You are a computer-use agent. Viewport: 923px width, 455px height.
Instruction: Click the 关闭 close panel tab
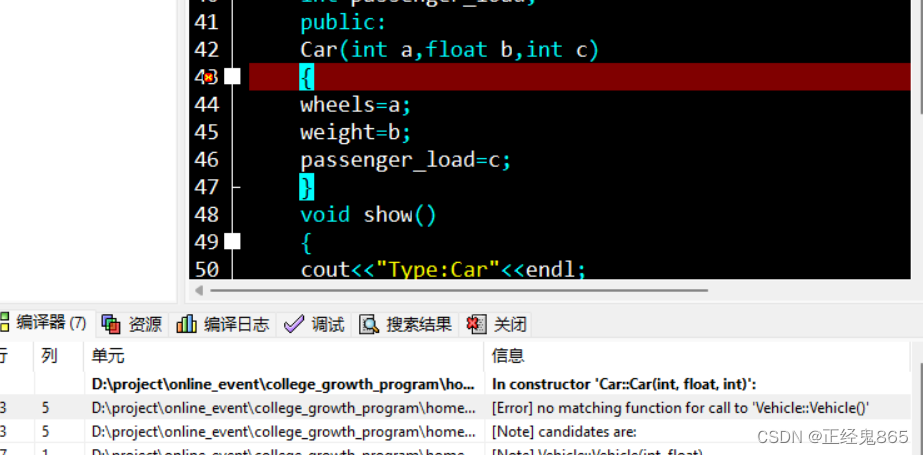496,324
